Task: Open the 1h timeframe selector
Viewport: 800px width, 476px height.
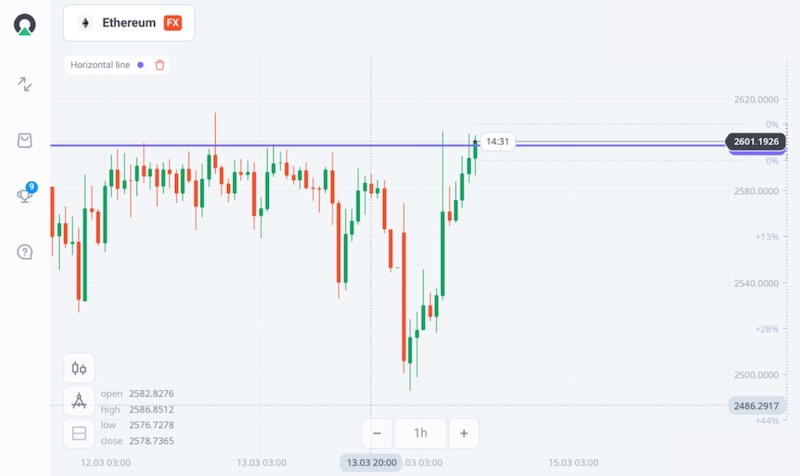Action: [420, 433]
